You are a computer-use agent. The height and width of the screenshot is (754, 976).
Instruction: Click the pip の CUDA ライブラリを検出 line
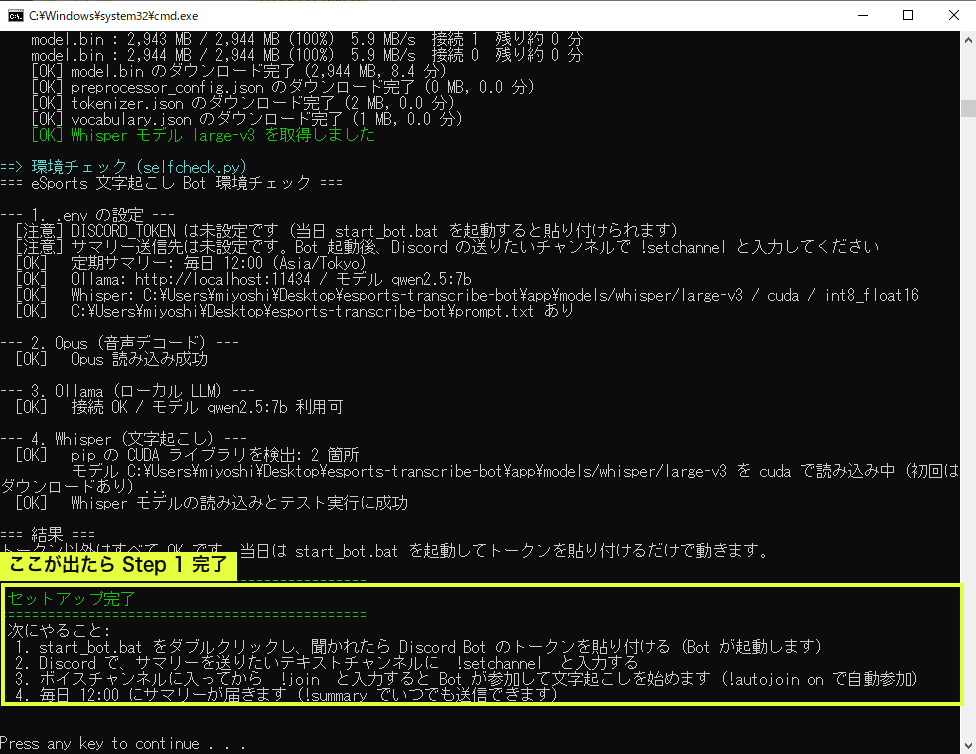[x=187, y=455]
